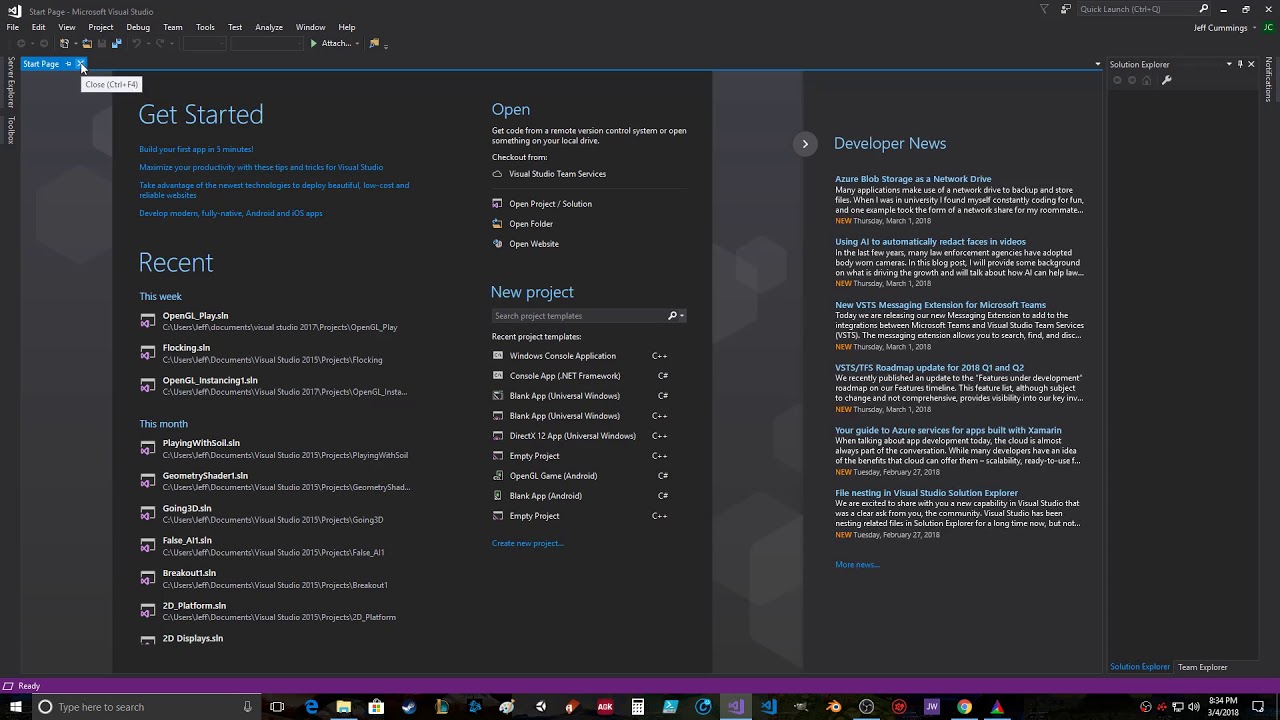Select the OpenGL Game (Android) template
The height and width of the screenshot is (720, 1280).
pos(581,476)
